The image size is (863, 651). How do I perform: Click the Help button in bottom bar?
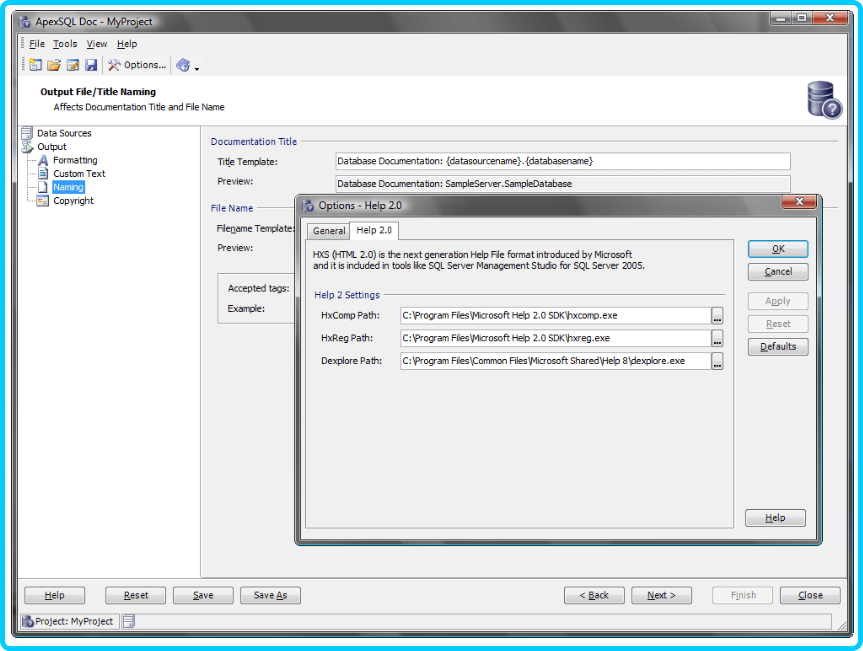click(x=54, y=595)
